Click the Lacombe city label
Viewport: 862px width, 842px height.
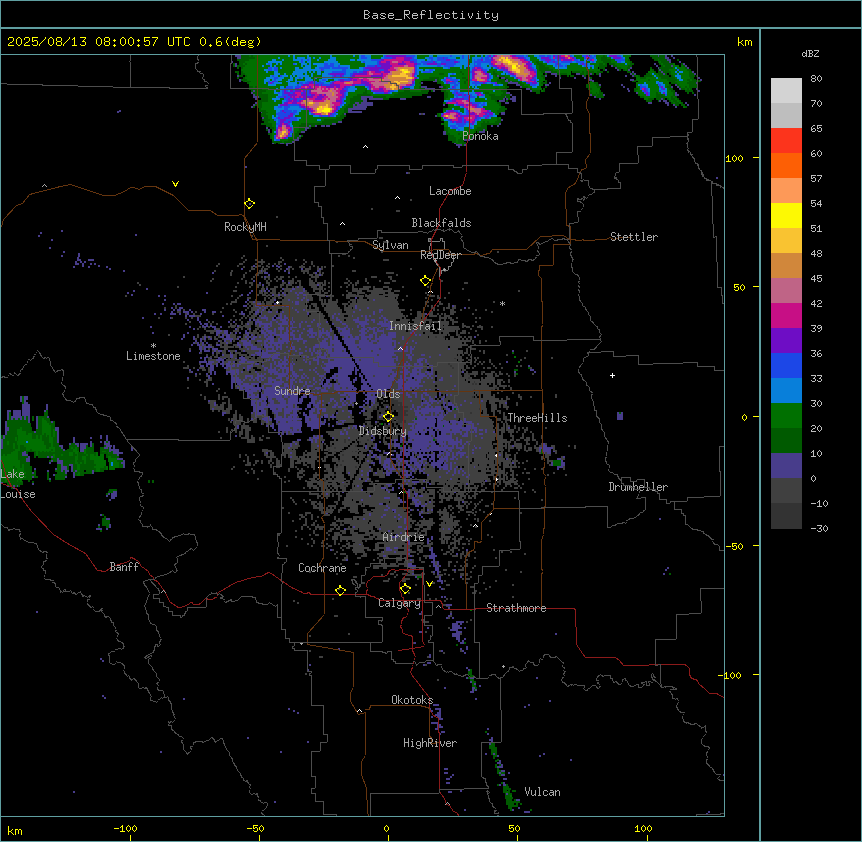pos(450,191)
